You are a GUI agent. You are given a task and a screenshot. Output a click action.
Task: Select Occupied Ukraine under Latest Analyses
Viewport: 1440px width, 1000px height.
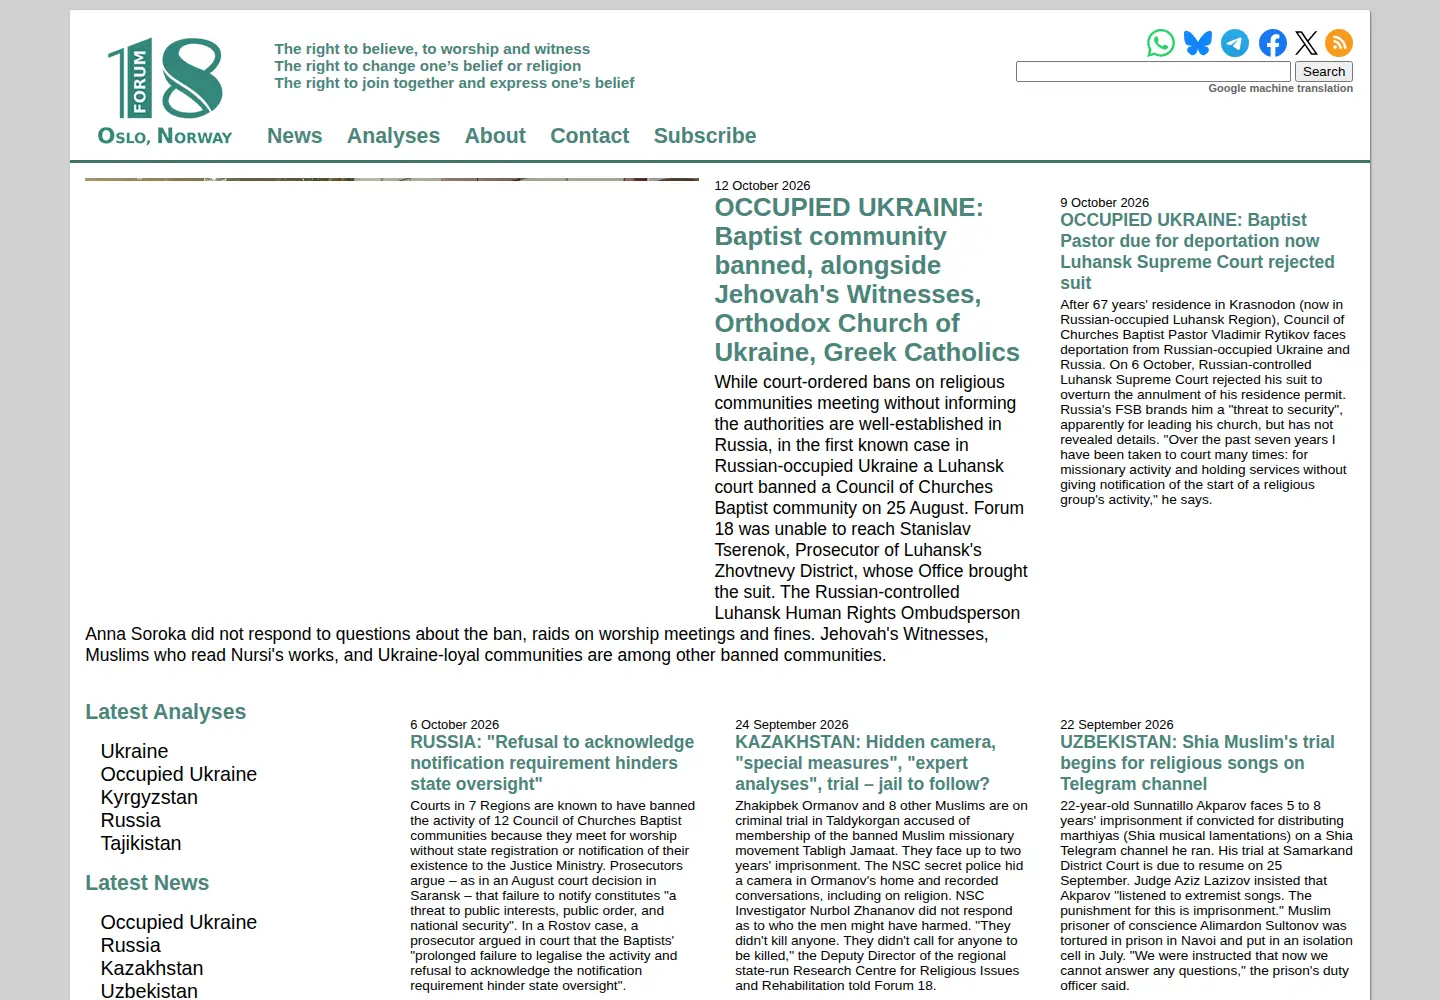click(x=179, y=774)
